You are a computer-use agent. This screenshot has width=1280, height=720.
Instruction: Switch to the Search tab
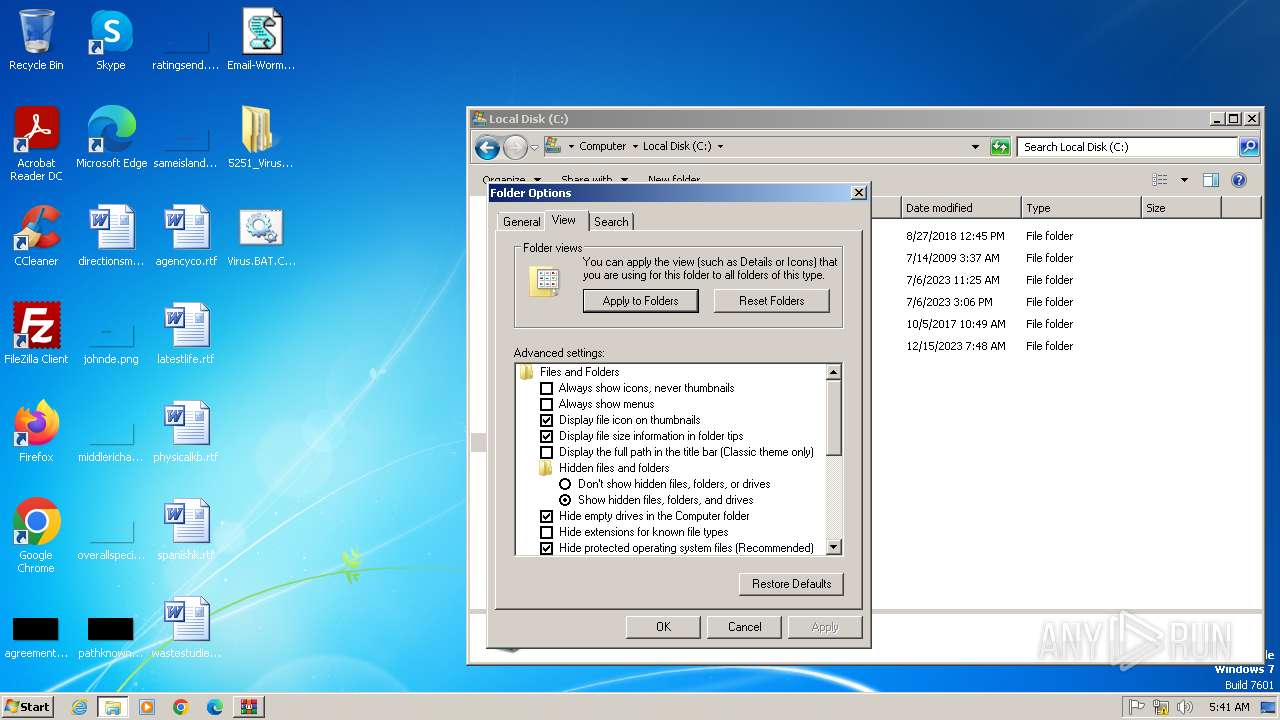point(611,222)
